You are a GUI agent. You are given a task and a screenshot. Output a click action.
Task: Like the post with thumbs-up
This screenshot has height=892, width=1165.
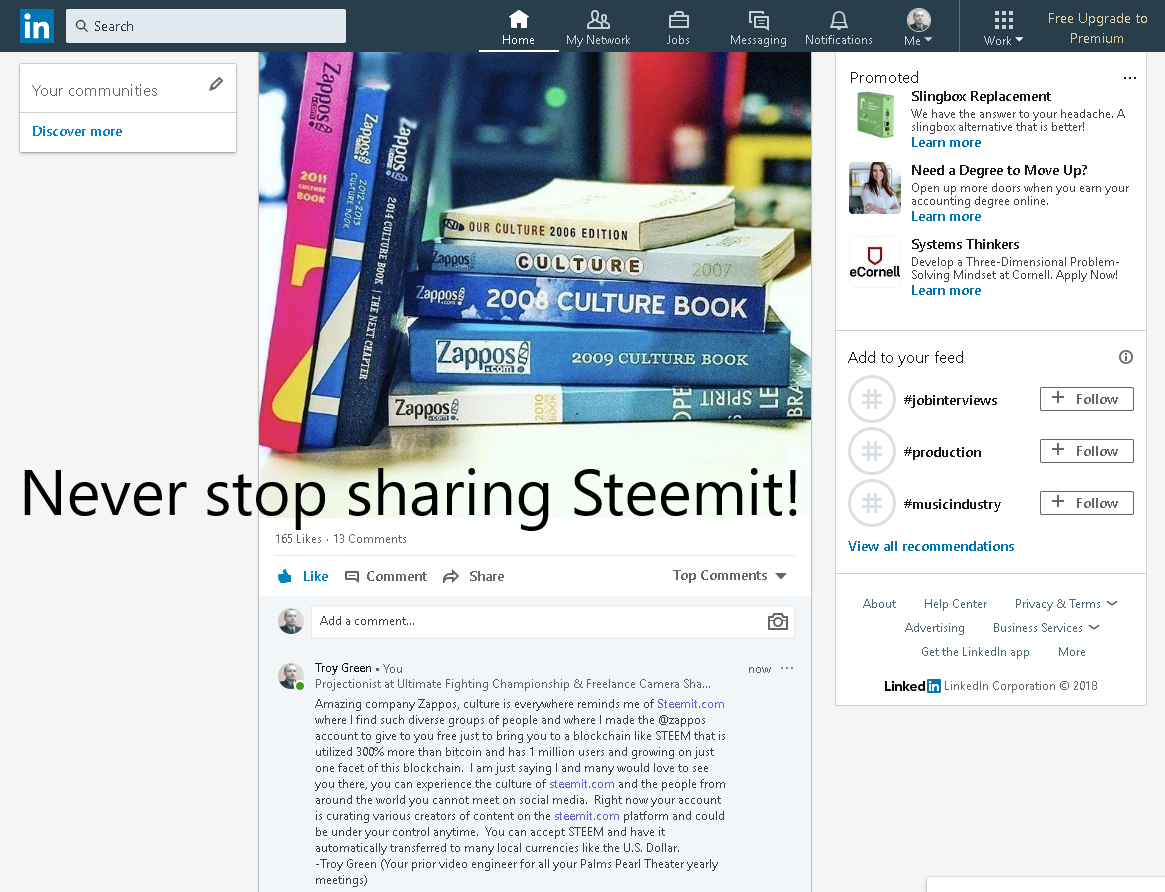coord(302,576)
